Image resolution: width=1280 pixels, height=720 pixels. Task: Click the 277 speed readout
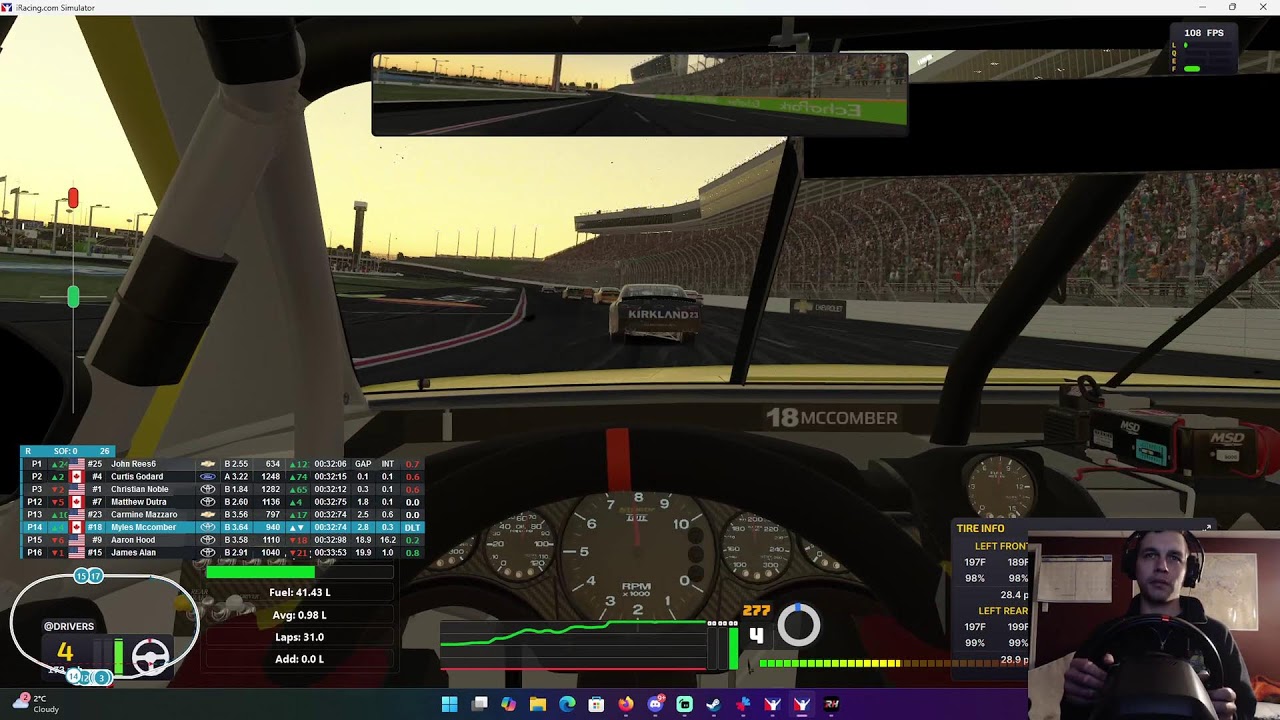tap(756, 610)
